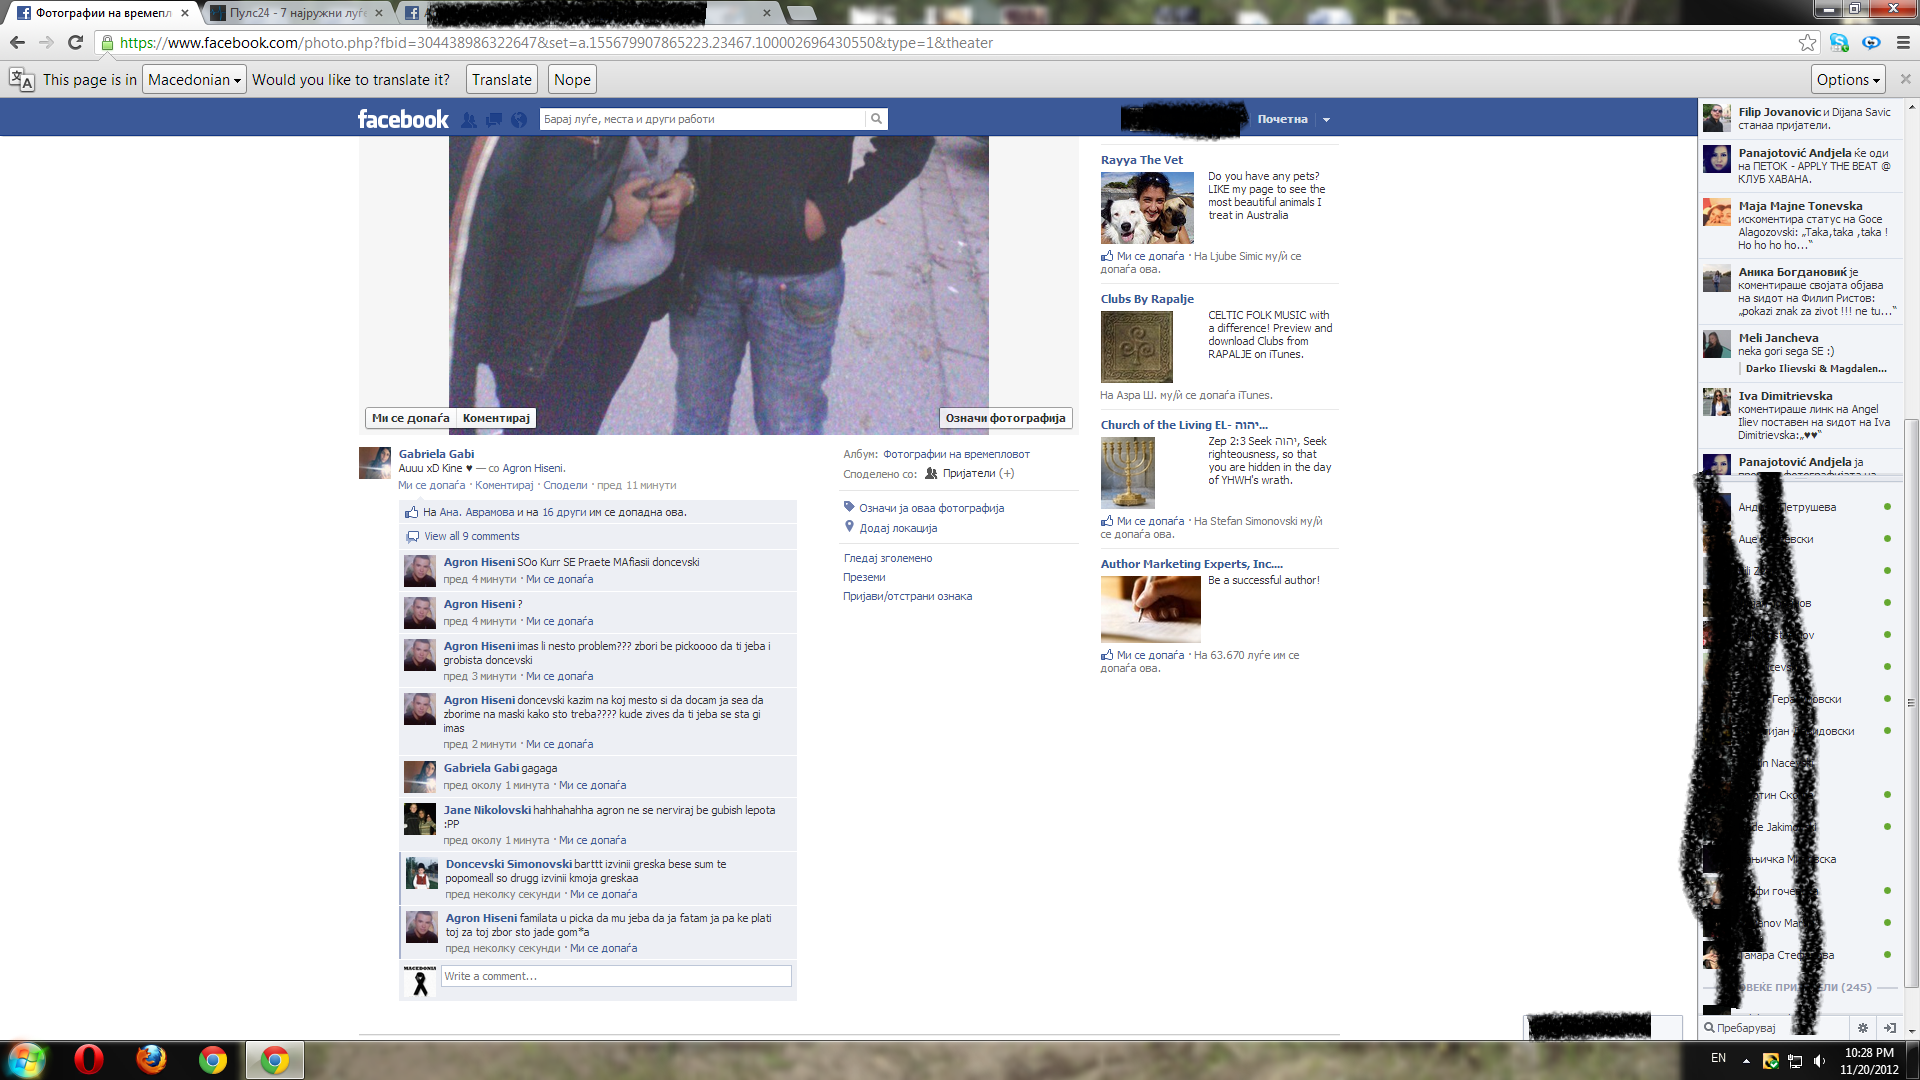Open the Сподели share link
This screenshot has width=1920, height=1080.
pos(565,485)
